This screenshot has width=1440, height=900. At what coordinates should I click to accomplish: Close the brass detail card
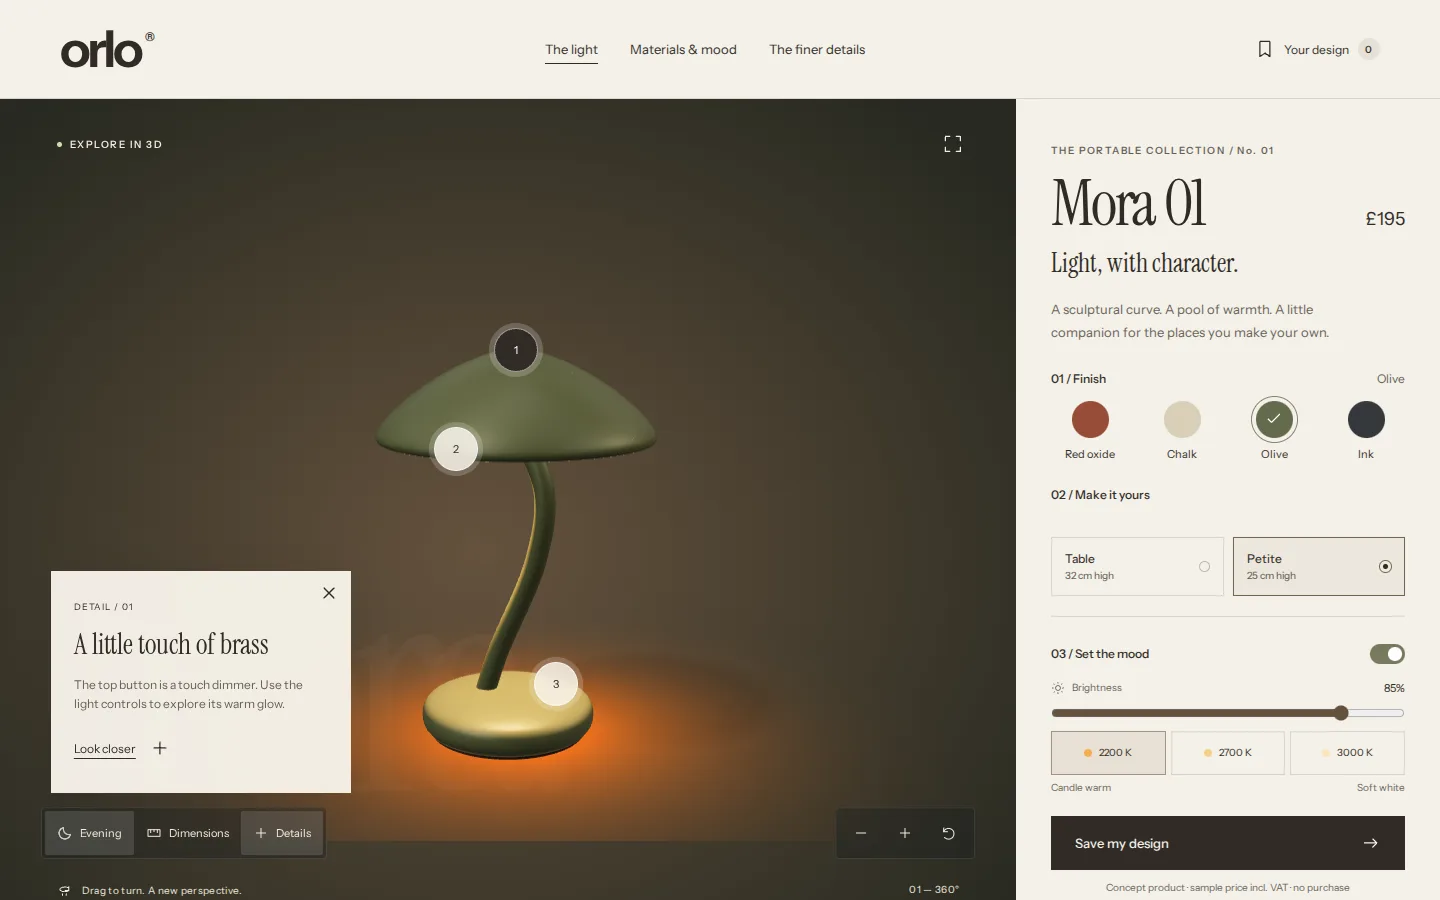coord(329,593)
